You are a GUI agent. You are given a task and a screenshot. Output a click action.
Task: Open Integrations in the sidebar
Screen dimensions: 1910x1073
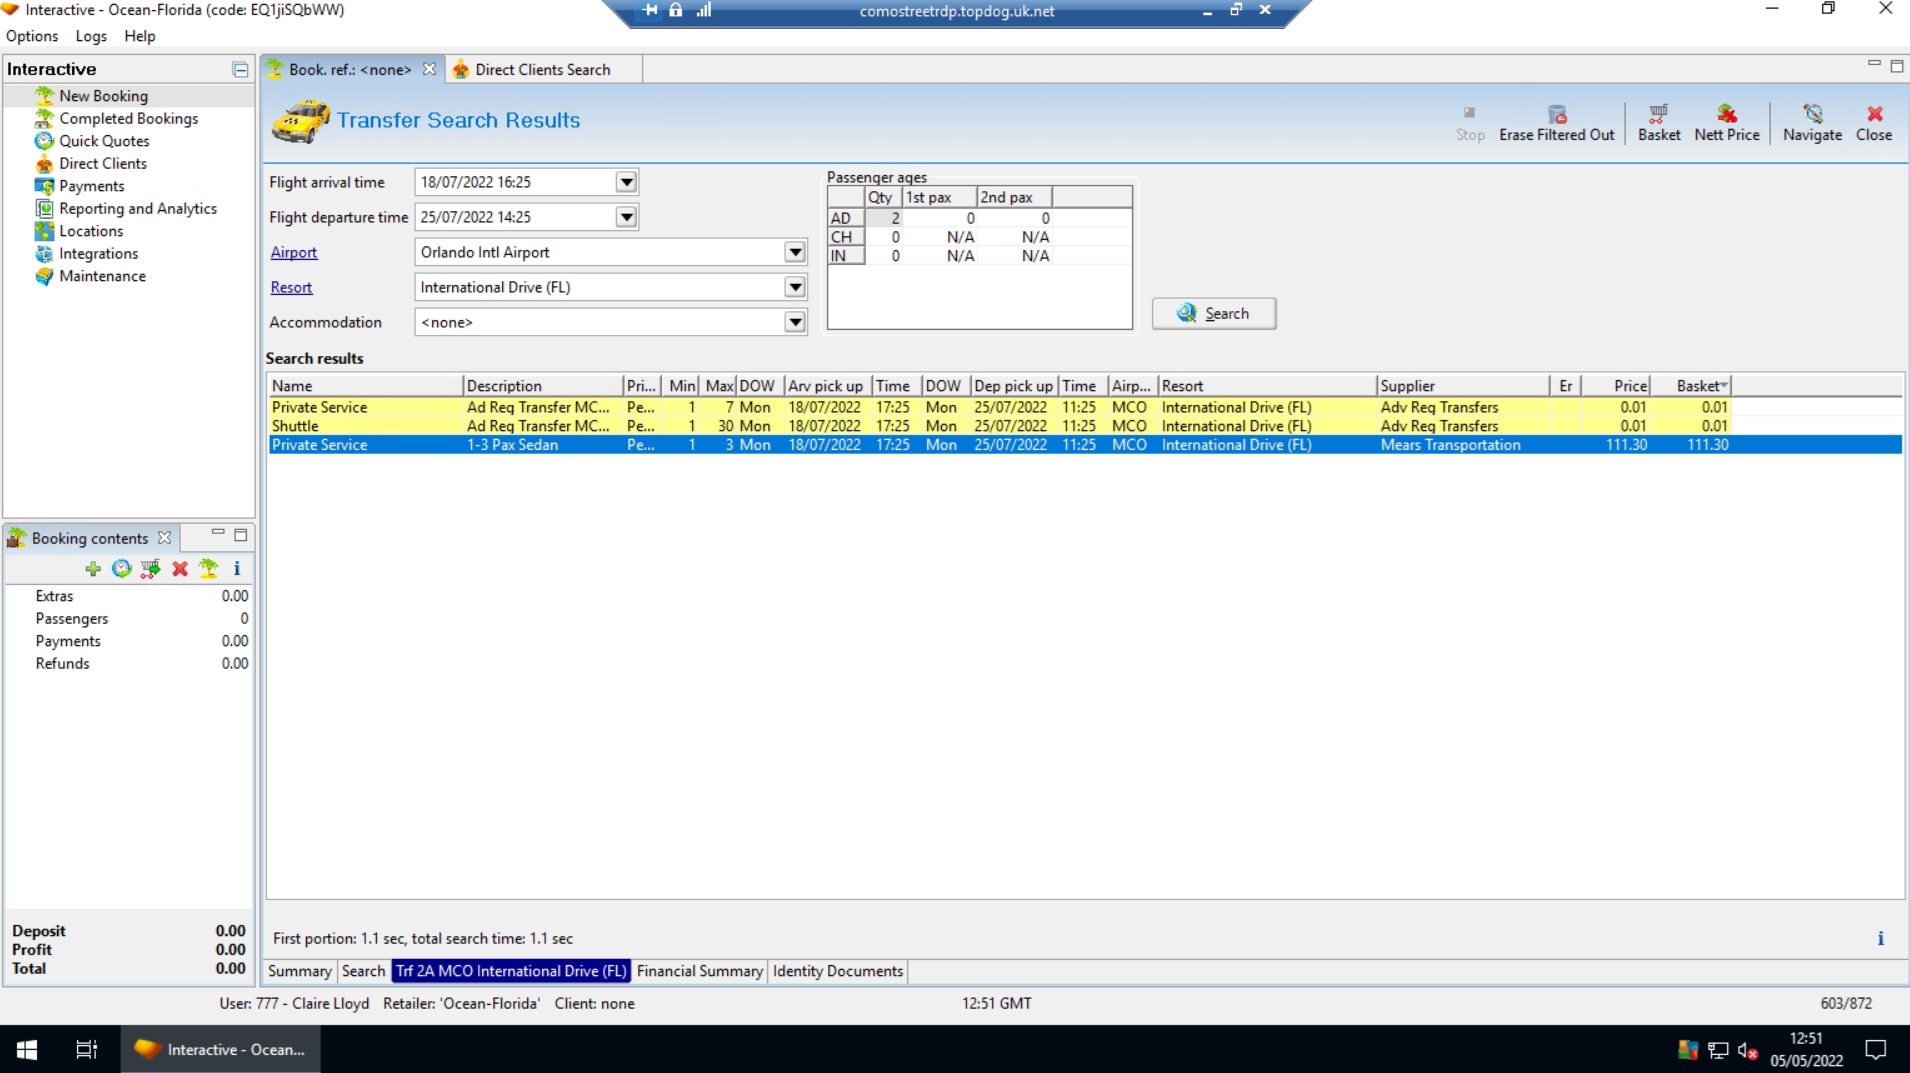click(x=98, y=254)
